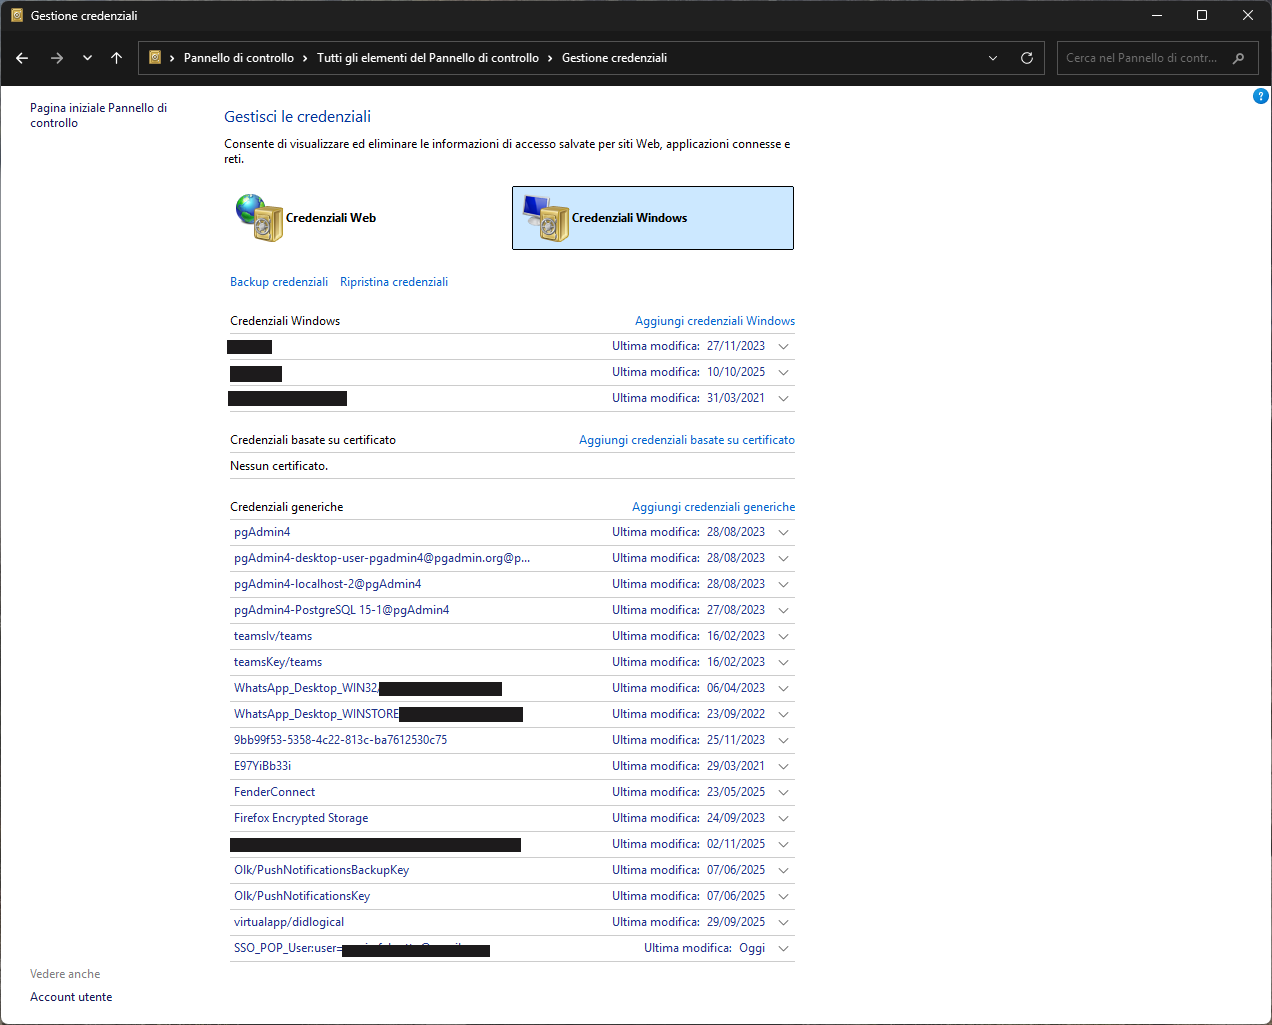Open recent locations dropdown arrow
The image size is (1272, 1025).
(87, 58)
